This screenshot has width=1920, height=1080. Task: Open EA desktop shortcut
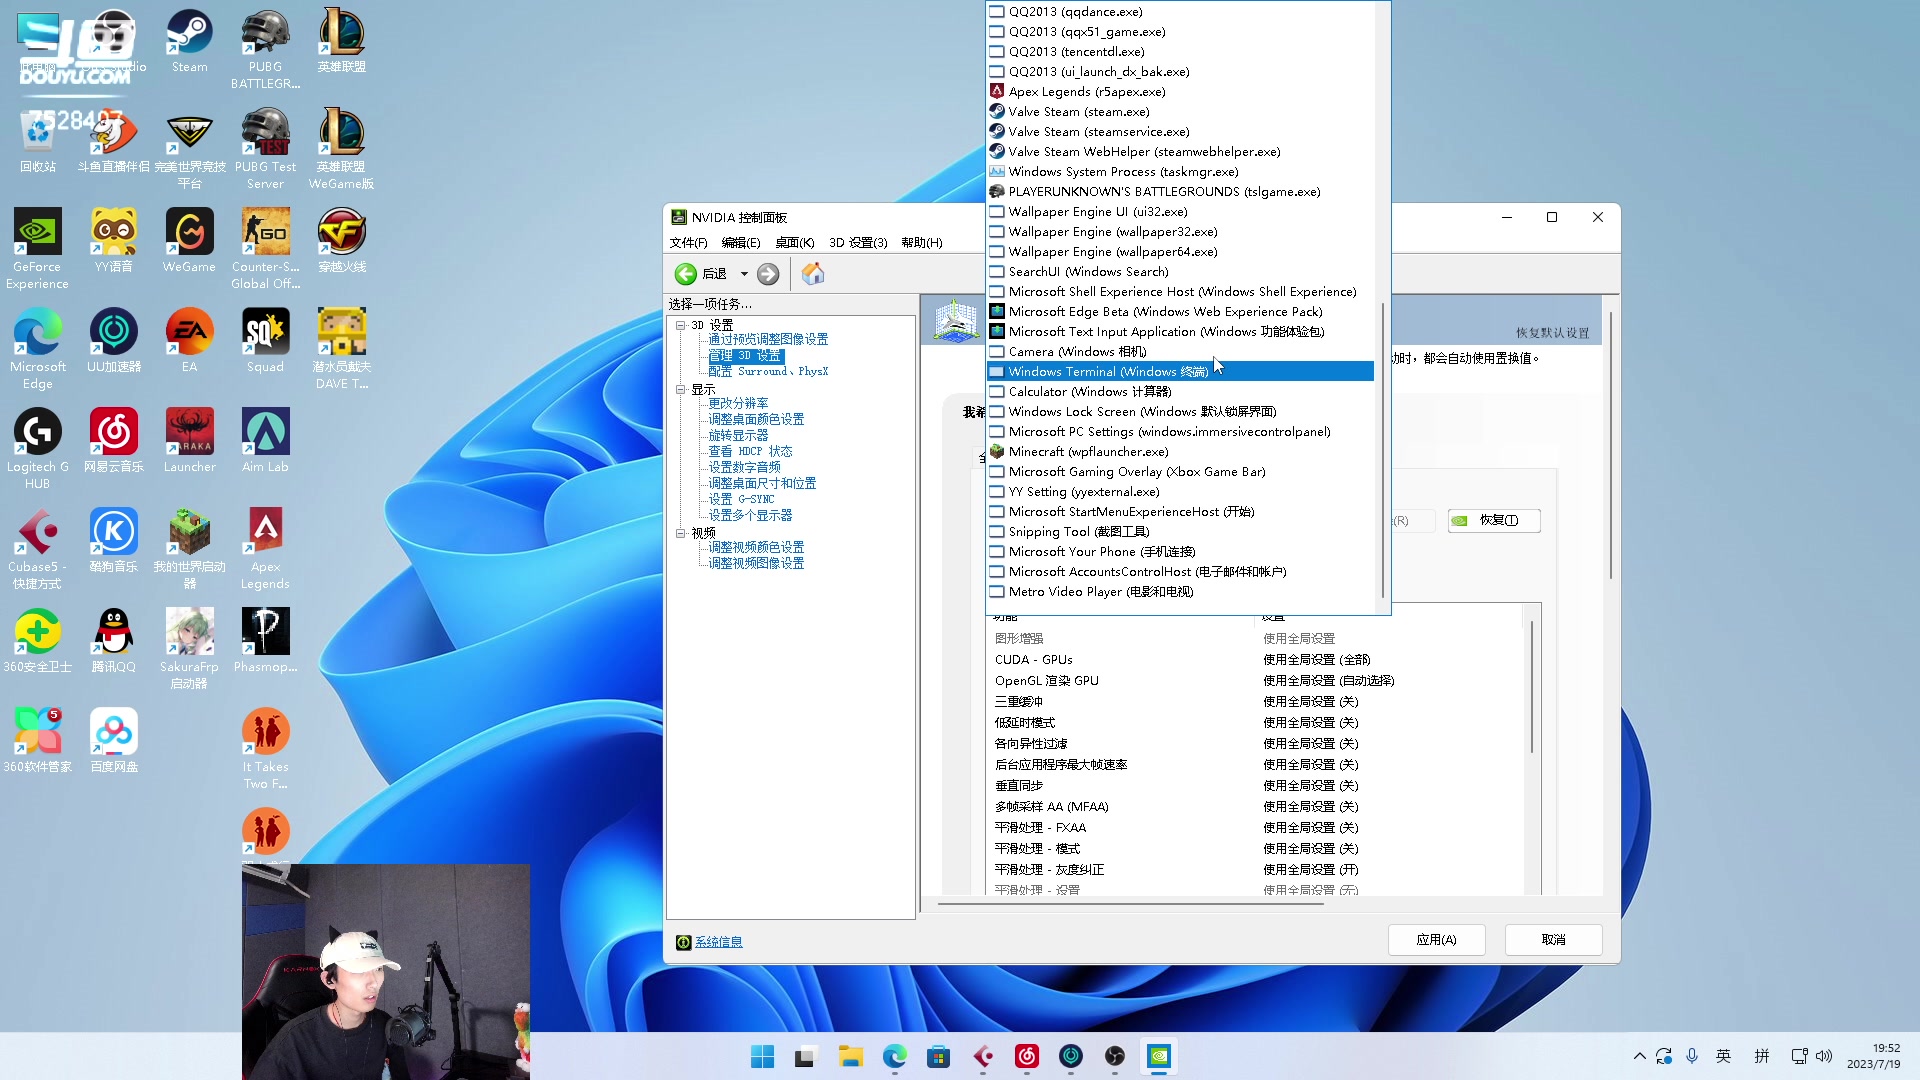pyautogui.click(x=189, y=342)
